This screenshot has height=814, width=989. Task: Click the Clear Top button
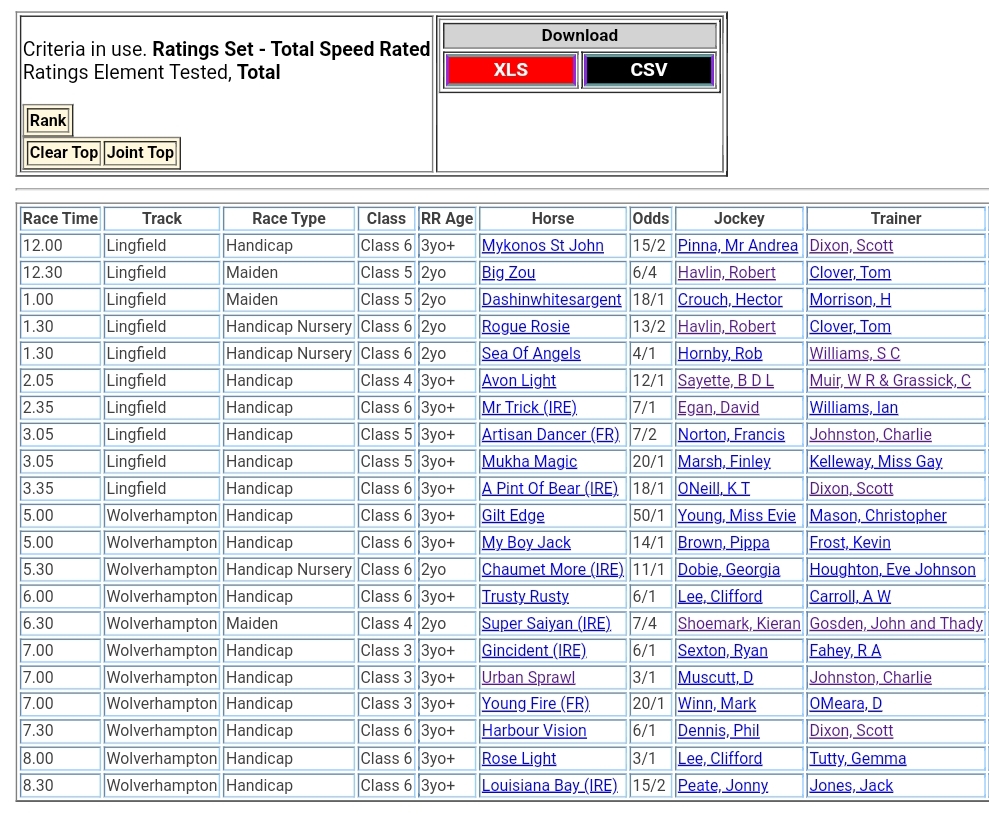(64, 153)
